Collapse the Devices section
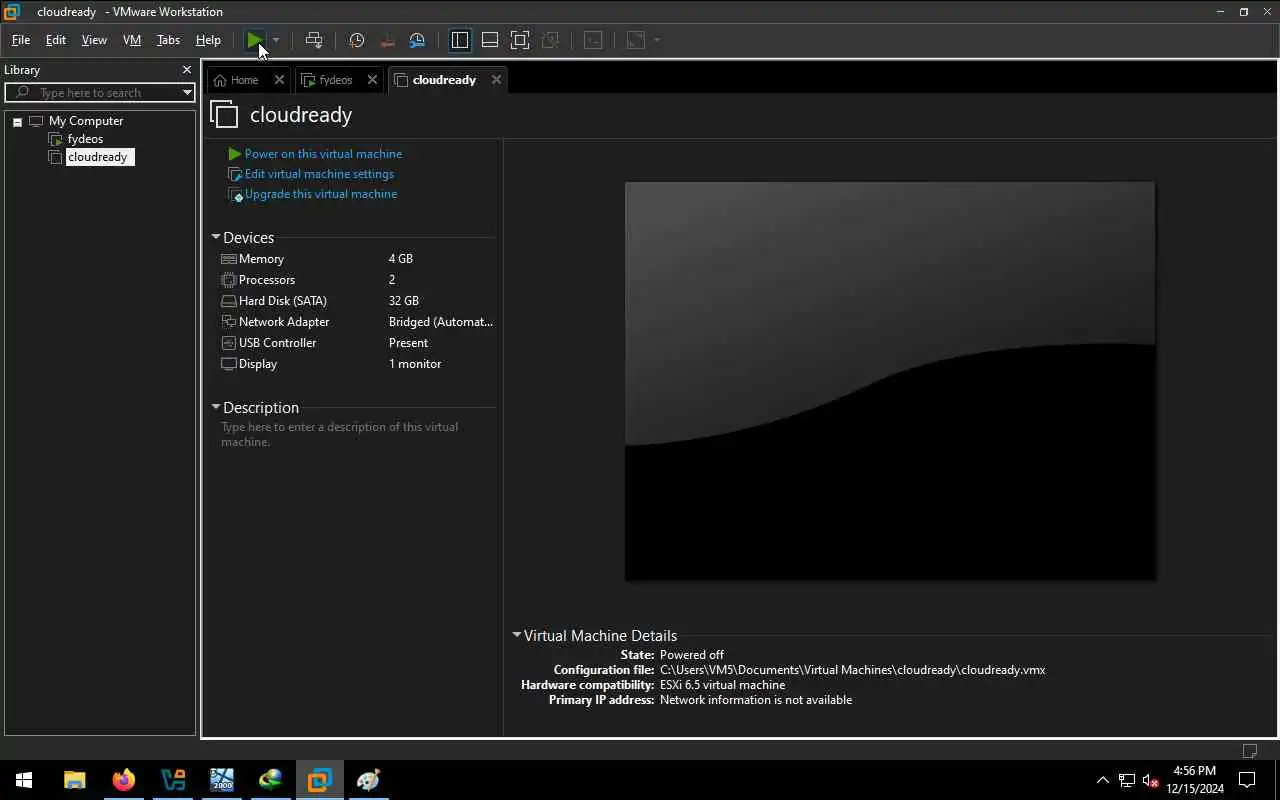This screenshot has height=800, width=1280. click(215, 237)
